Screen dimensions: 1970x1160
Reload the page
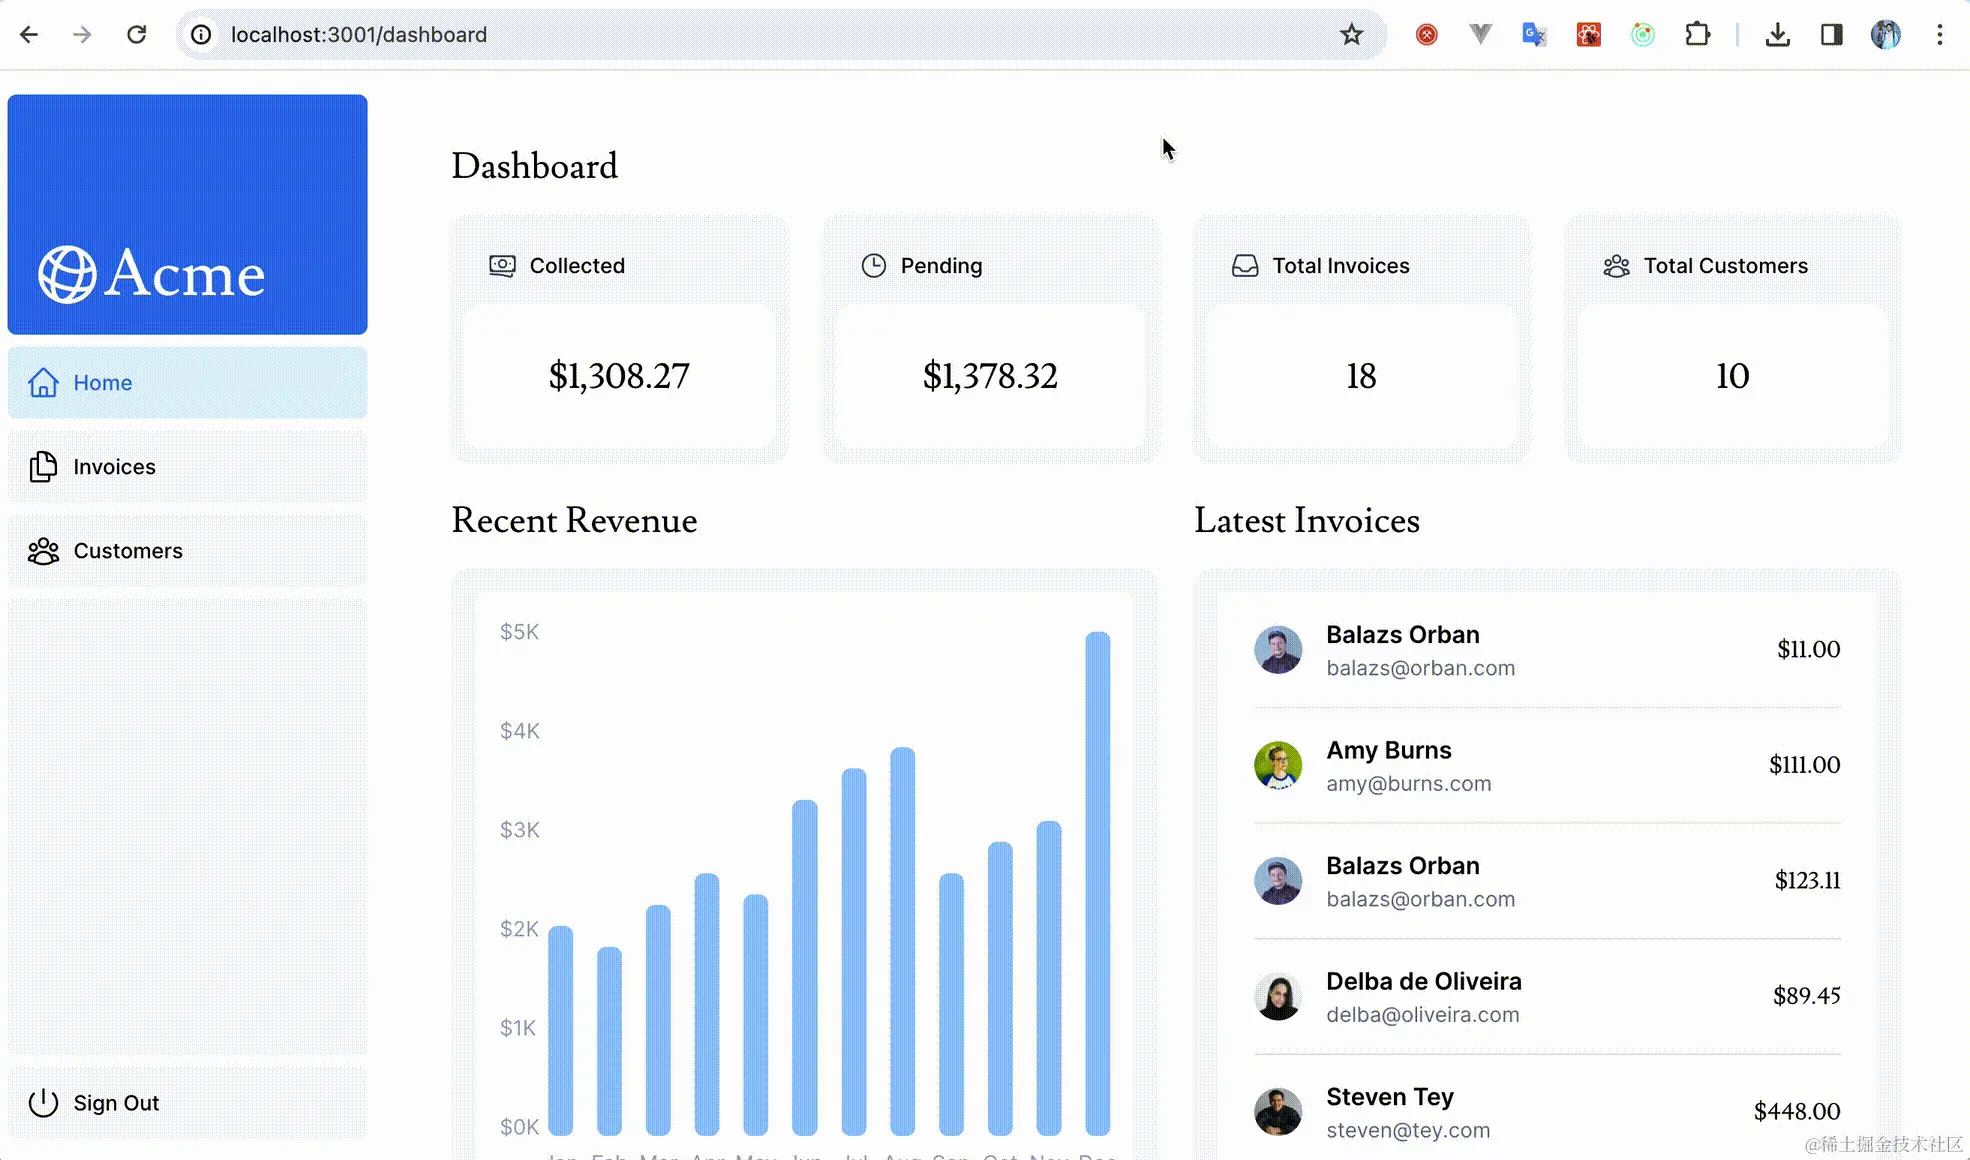(x=137, y=35)
